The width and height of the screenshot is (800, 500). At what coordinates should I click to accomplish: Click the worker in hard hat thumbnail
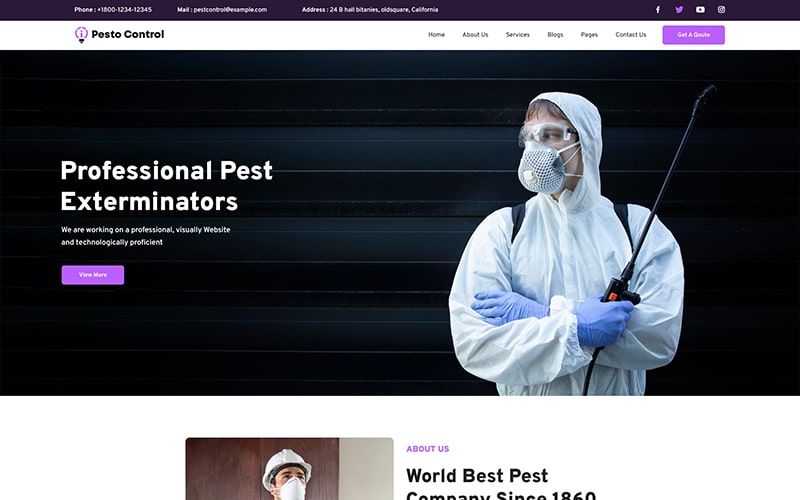pos(289,468)
